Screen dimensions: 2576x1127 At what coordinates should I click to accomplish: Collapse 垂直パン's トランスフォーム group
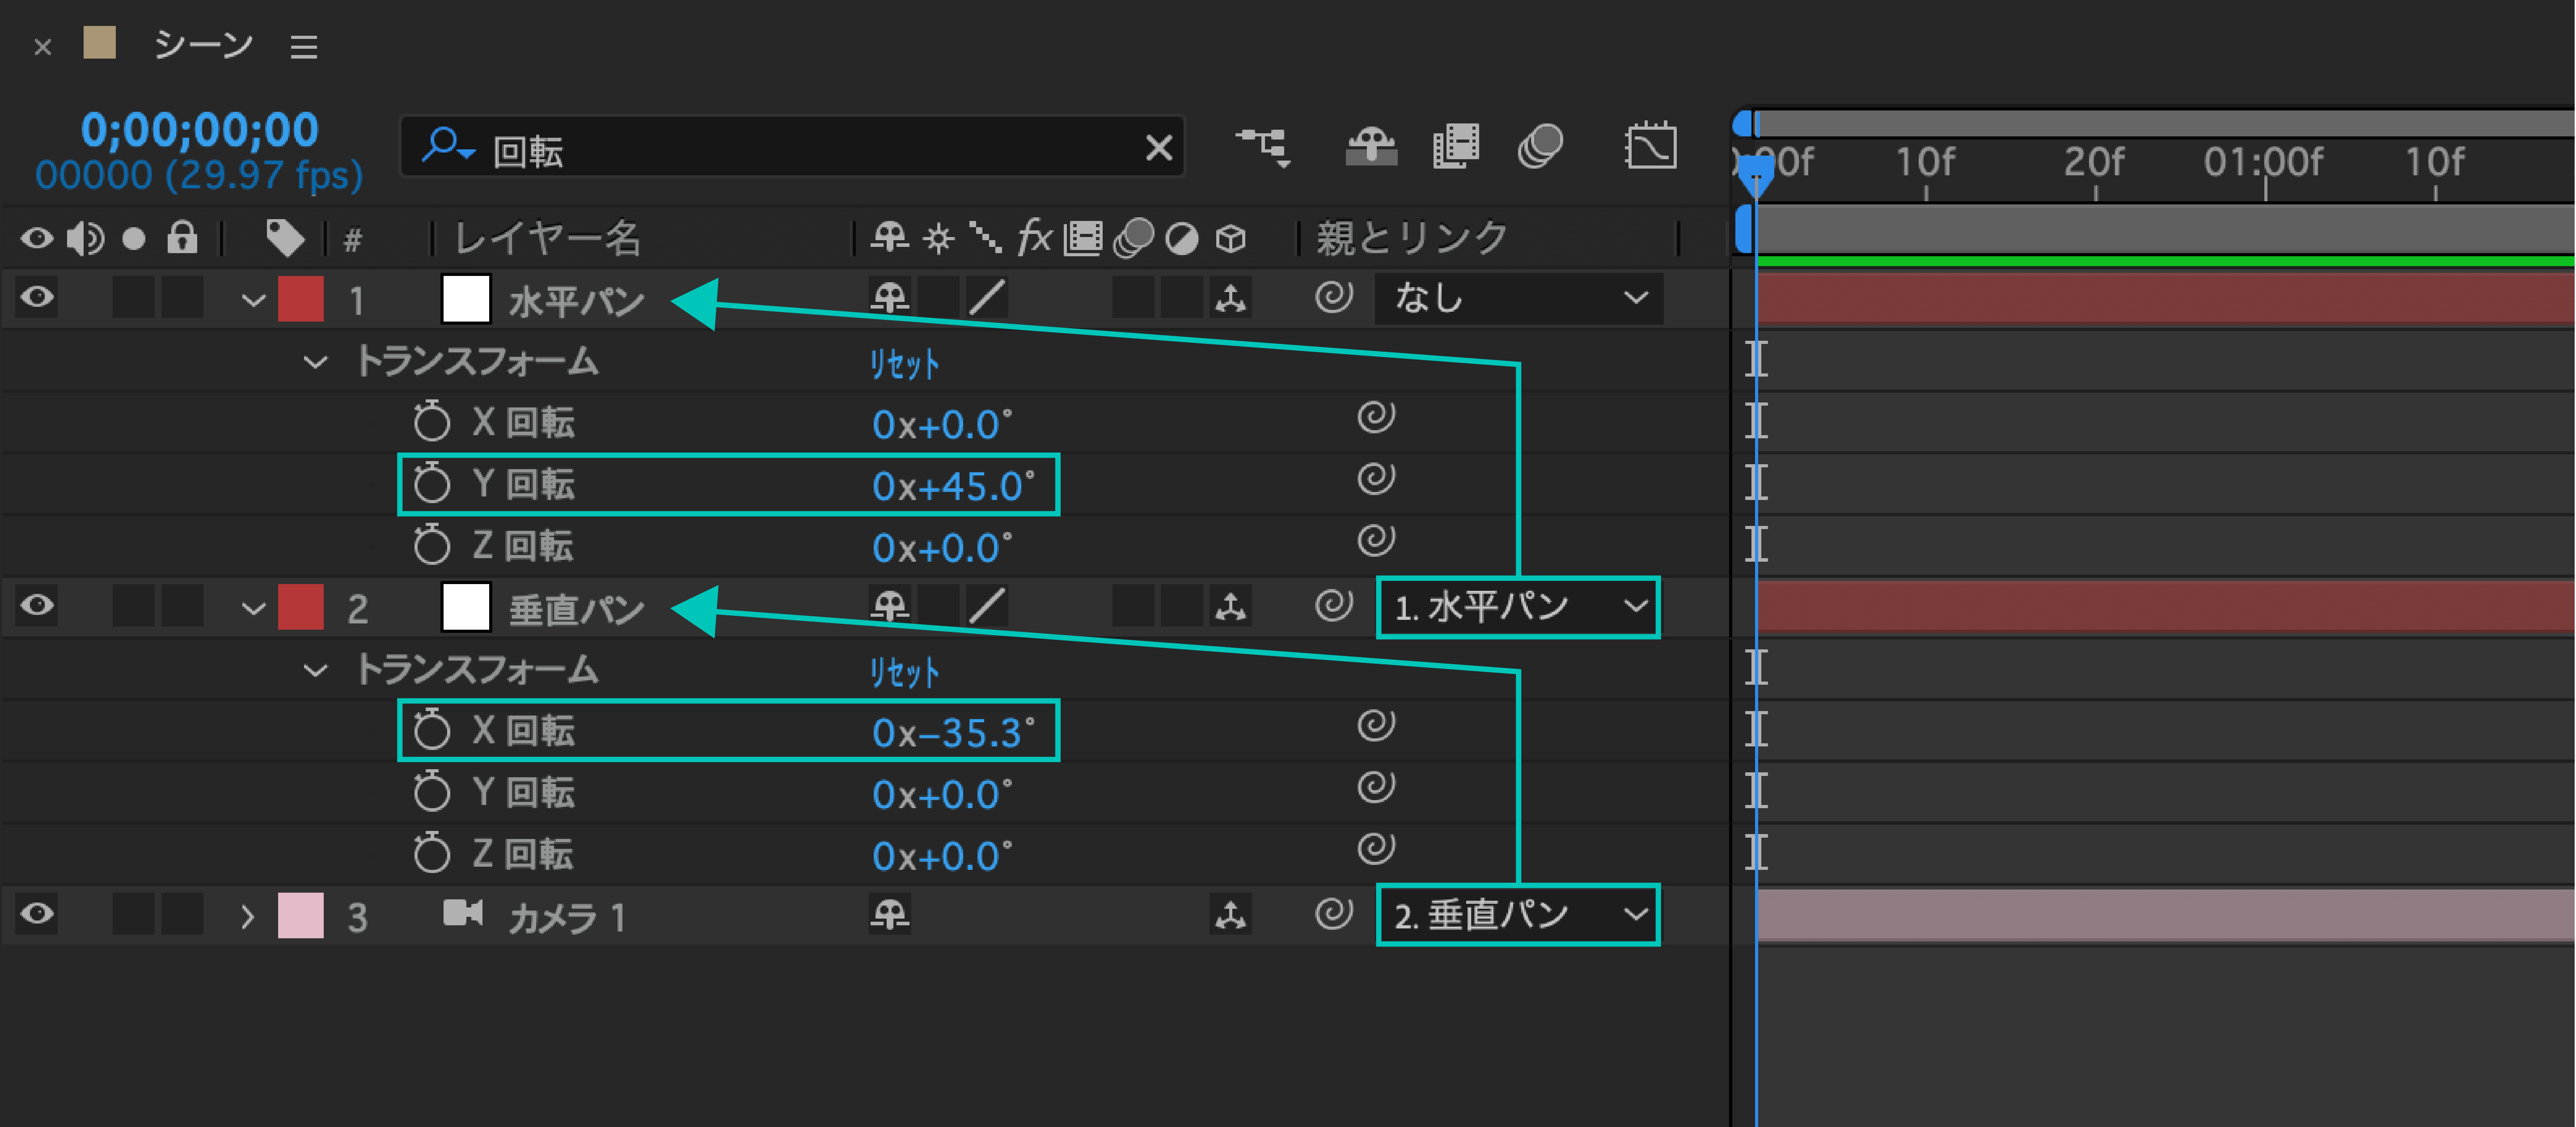pyautogui.click(x=315, y=670)
